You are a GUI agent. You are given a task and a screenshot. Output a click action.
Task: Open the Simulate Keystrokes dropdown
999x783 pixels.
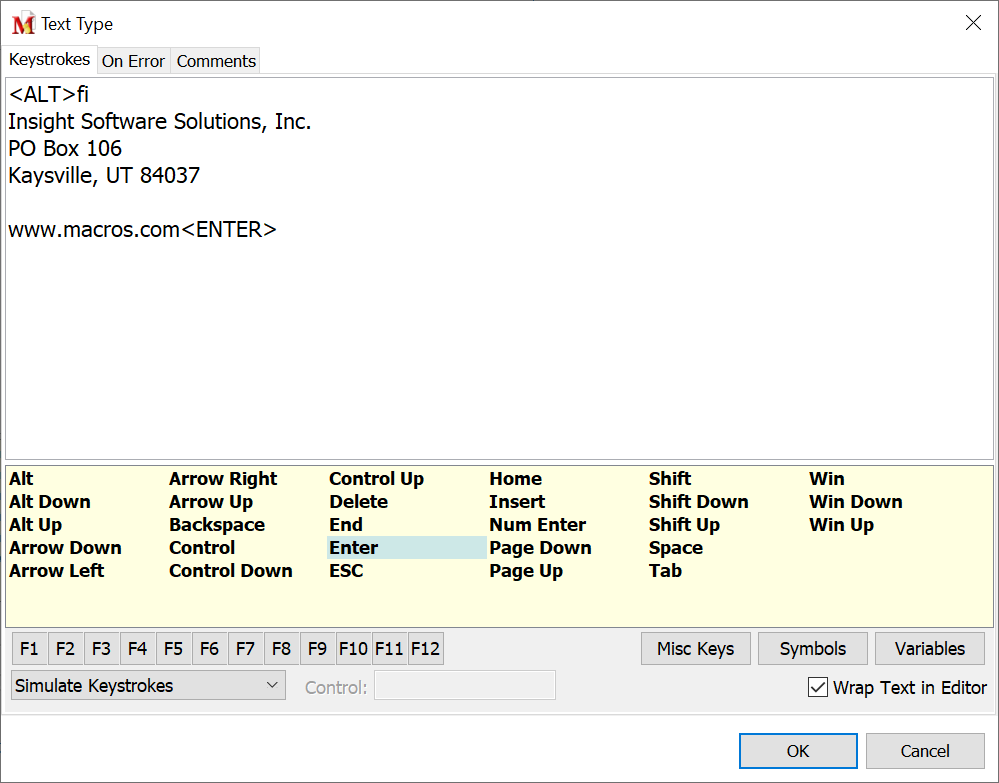click(x=147, y=686)
